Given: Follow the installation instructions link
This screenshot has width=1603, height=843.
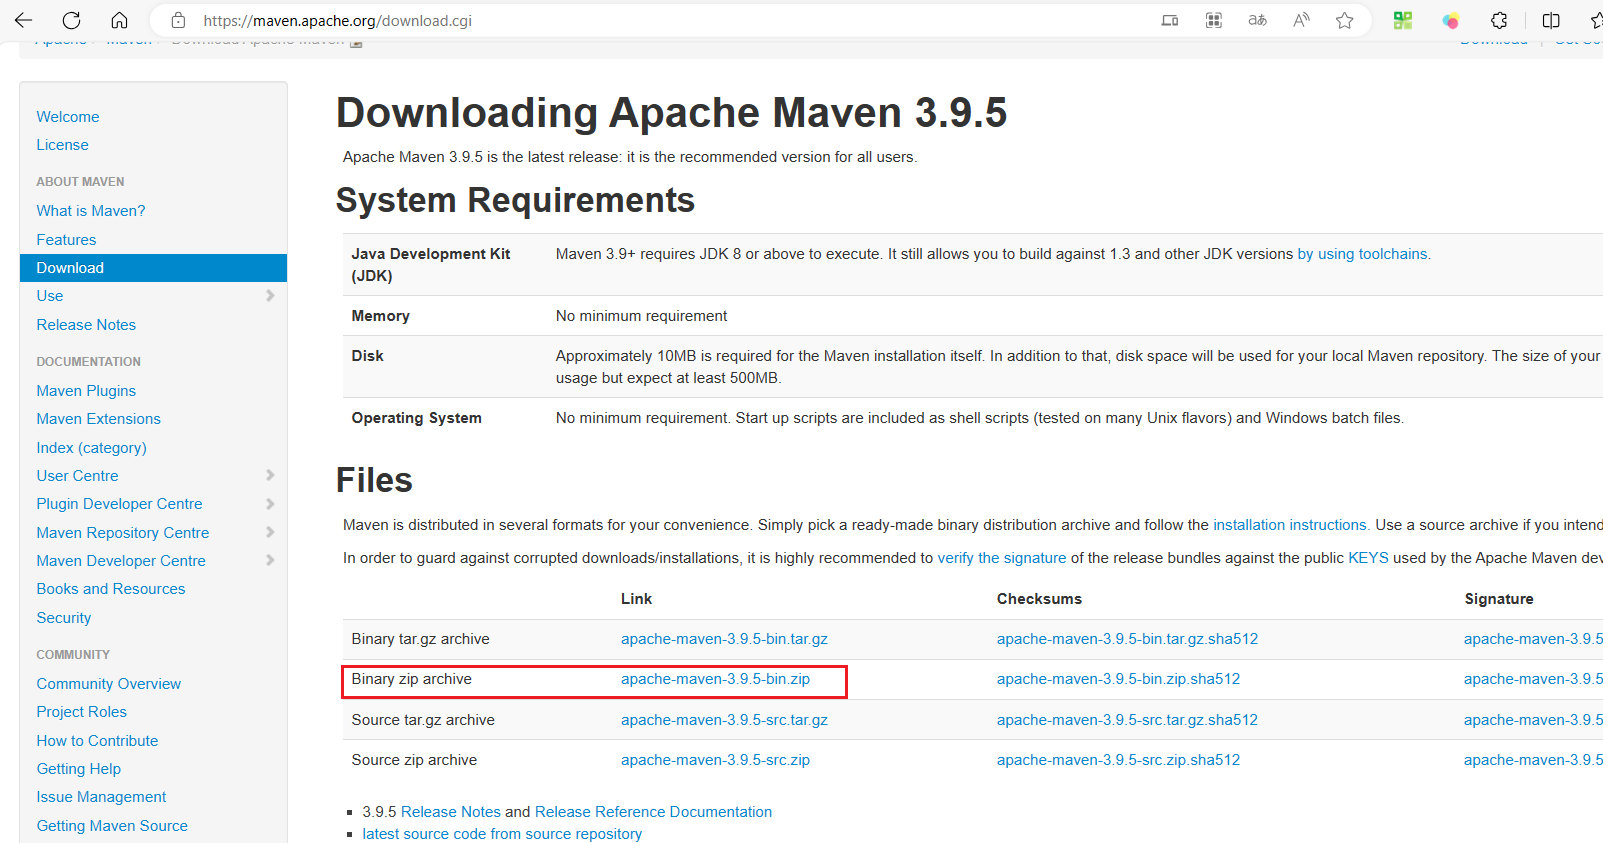Looking at the screenshot, I should click(x=1291, y=525).
